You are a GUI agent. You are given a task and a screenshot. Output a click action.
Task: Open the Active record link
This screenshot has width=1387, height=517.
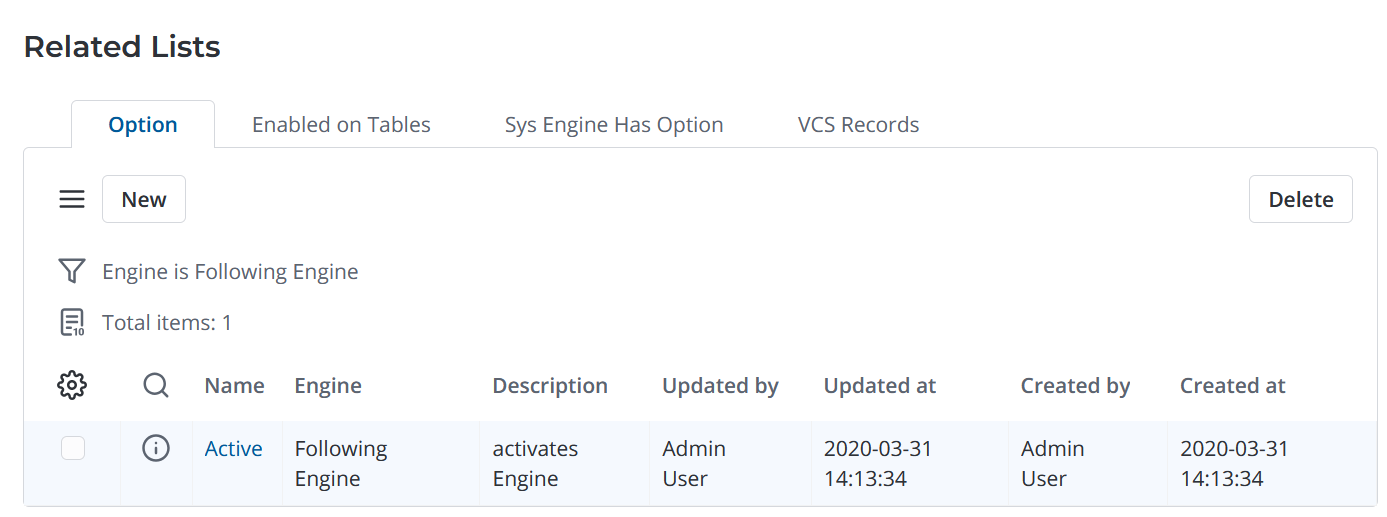pyautogui.click(x=233, y=449)
